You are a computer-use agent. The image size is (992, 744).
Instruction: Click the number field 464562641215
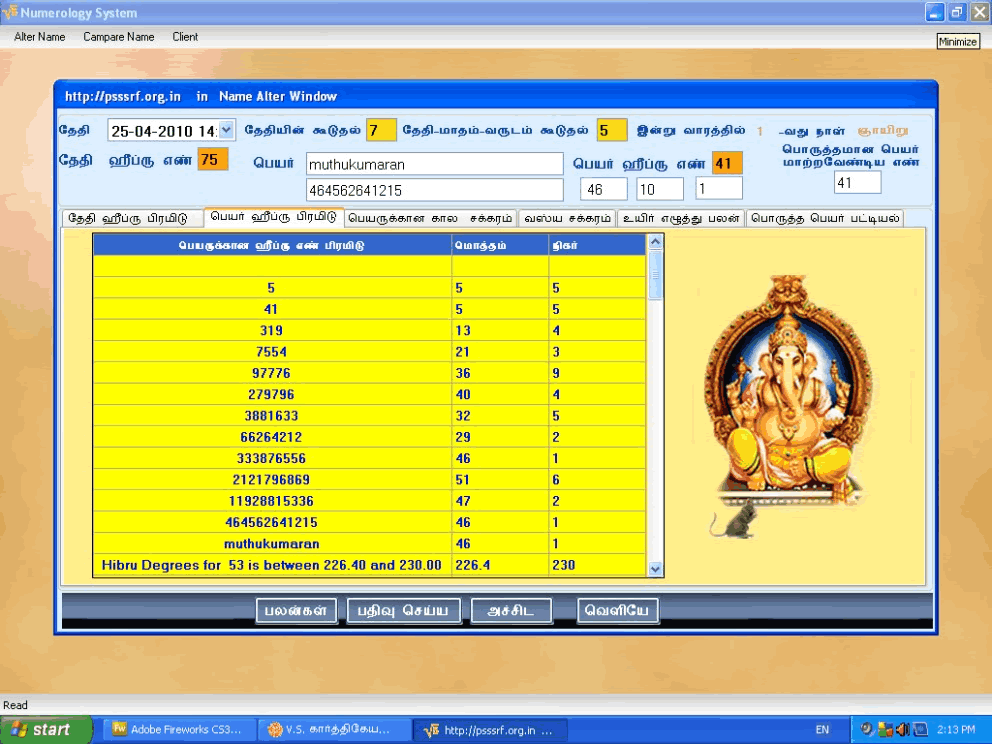pos(435,190)
